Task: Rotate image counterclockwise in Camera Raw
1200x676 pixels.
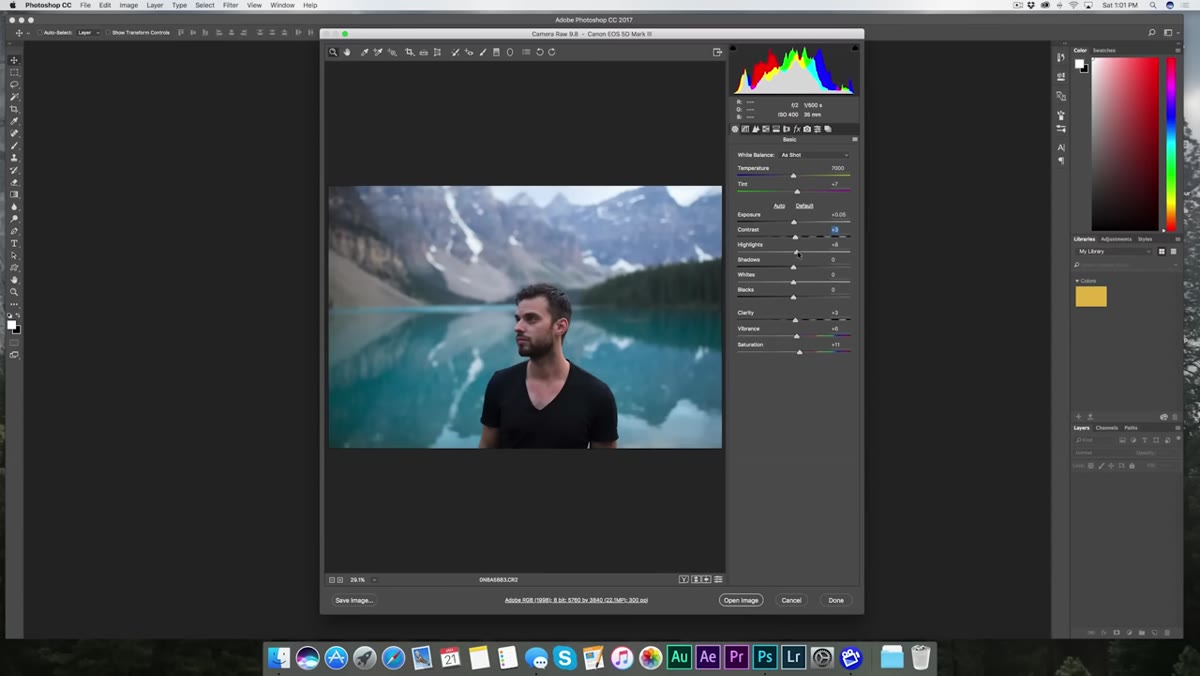Action: click(539, 52)
